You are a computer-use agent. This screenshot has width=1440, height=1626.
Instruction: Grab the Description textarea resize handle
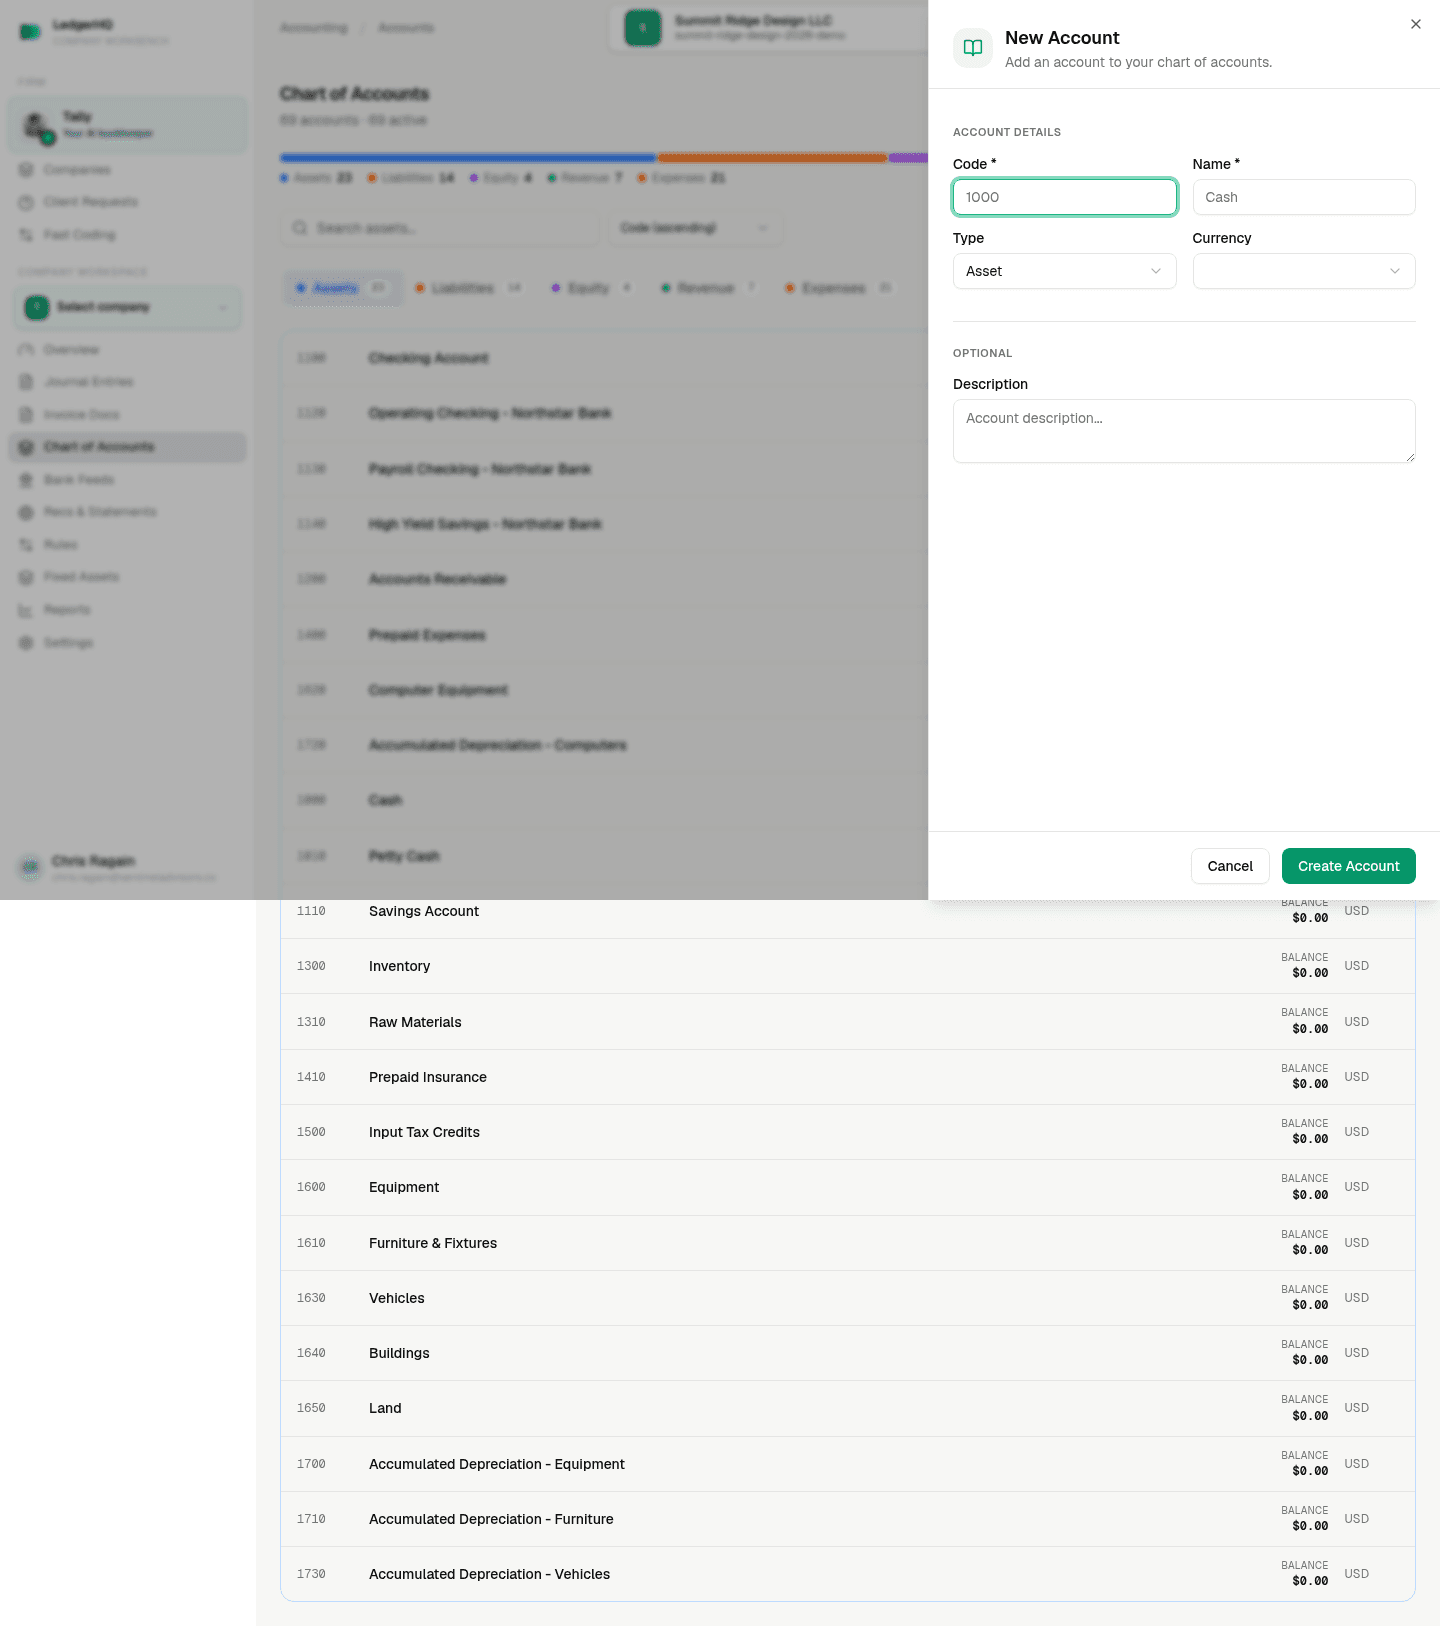[1410, 457]
